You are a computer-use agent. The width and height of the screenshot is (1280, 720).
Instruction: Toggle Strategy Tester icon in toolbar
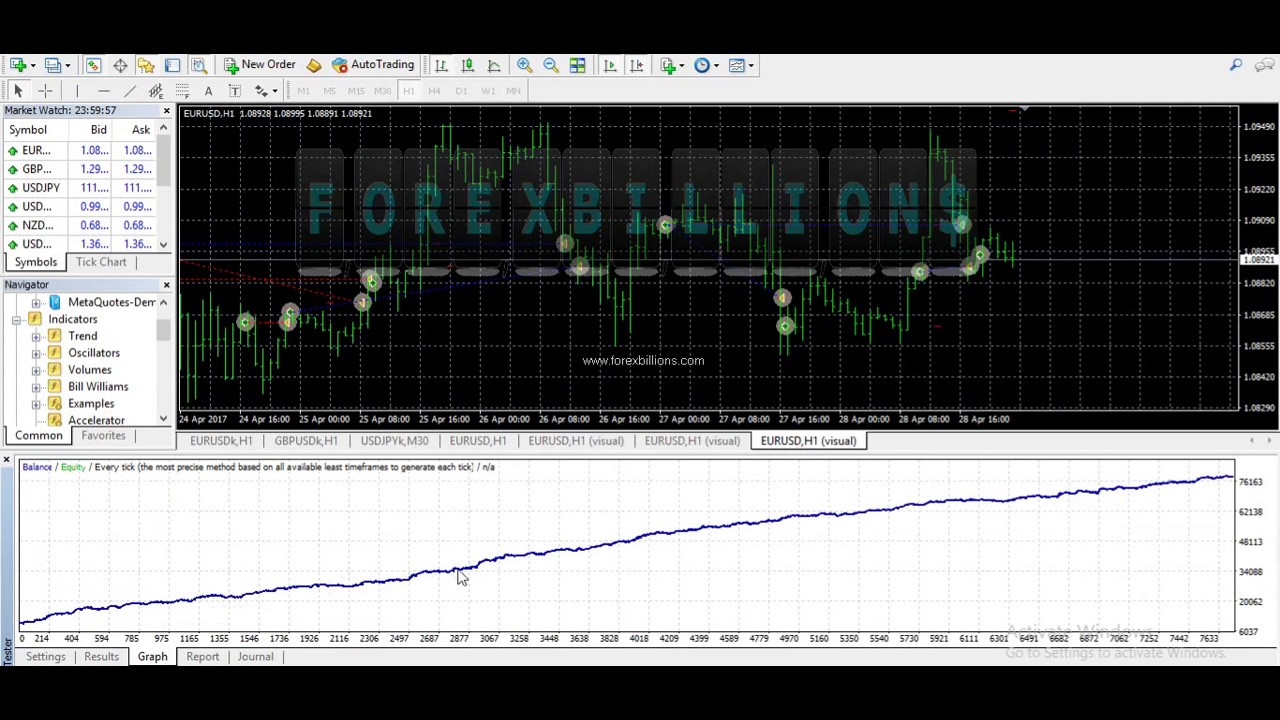click(199, 65)
